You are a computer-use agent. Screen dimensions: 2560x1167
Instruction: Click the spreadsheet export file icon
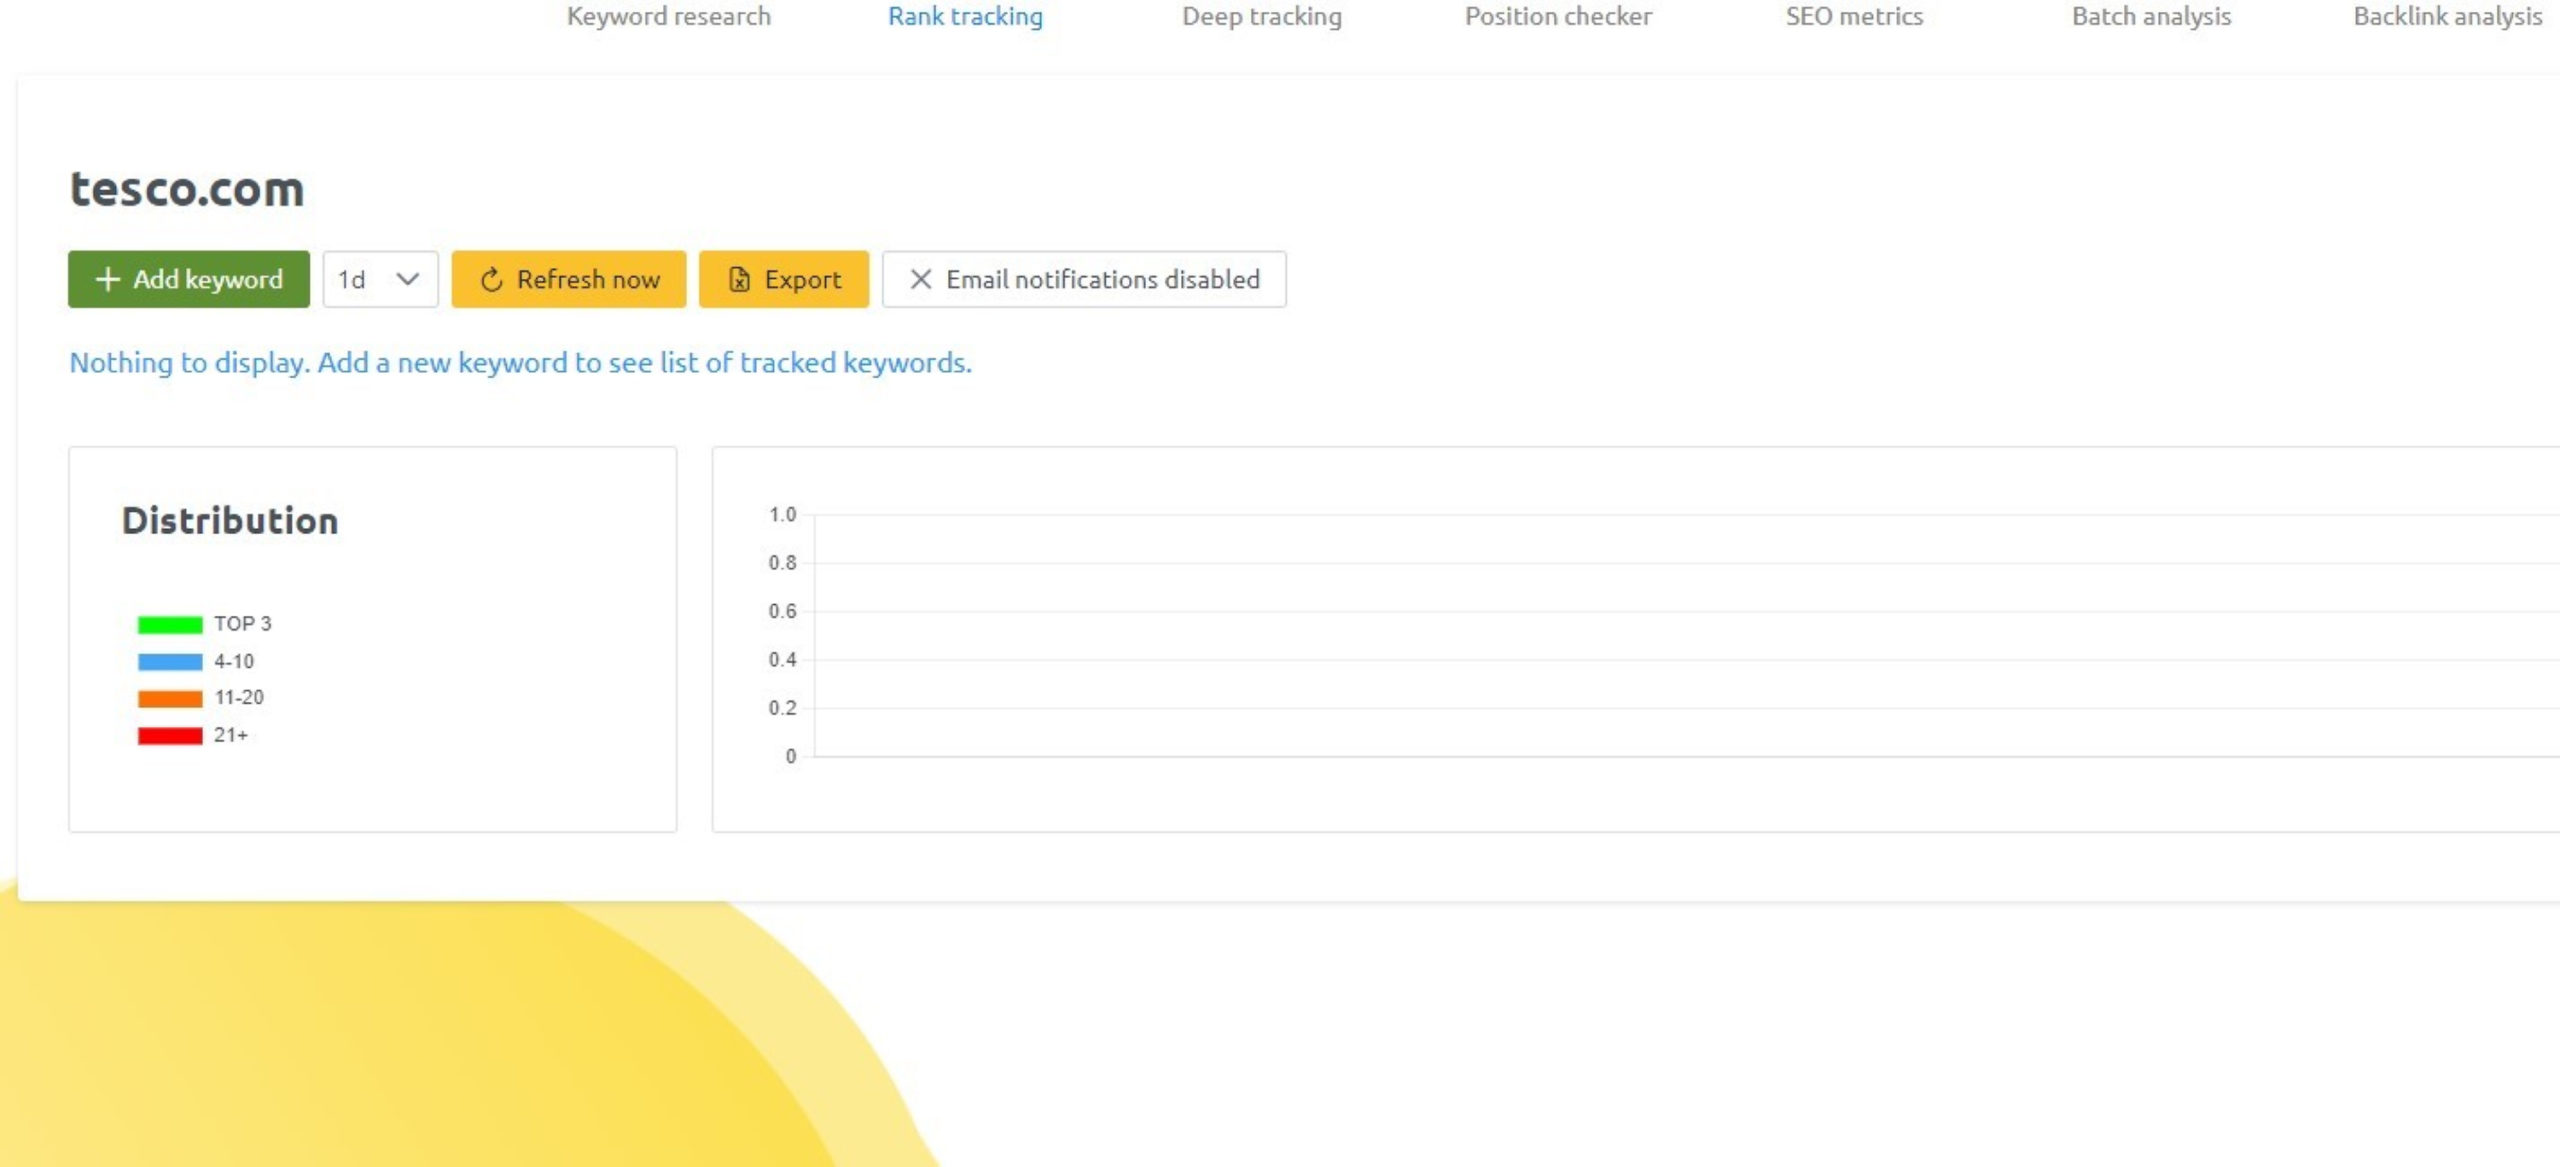(x=739, y=280)
